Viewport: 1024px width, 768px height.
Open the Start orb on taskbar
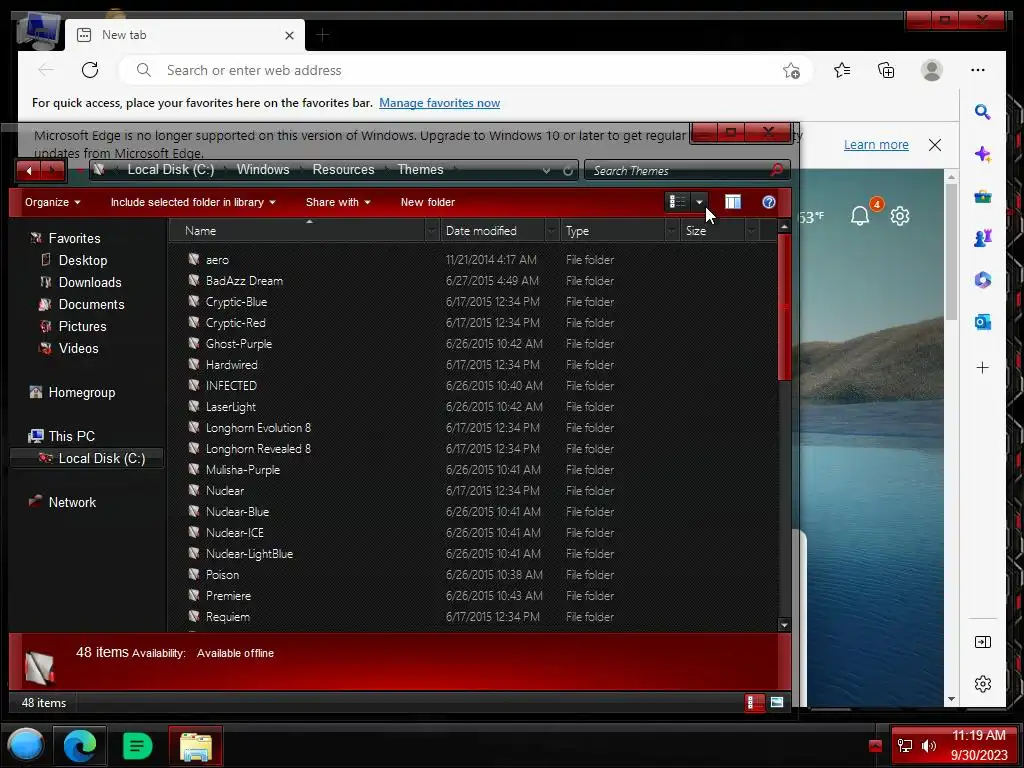coord(26,746)
